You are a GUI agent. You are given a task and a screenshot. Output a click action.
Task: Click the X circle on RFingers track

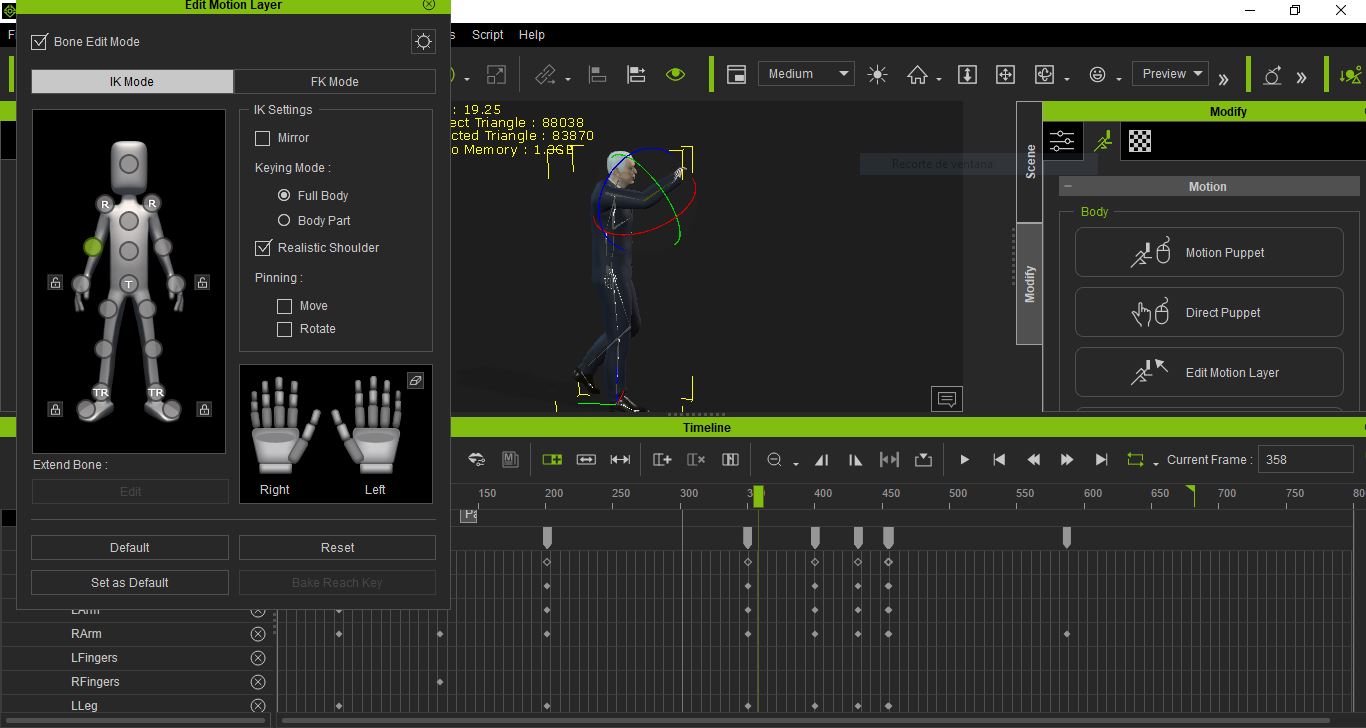pos(258,682)
